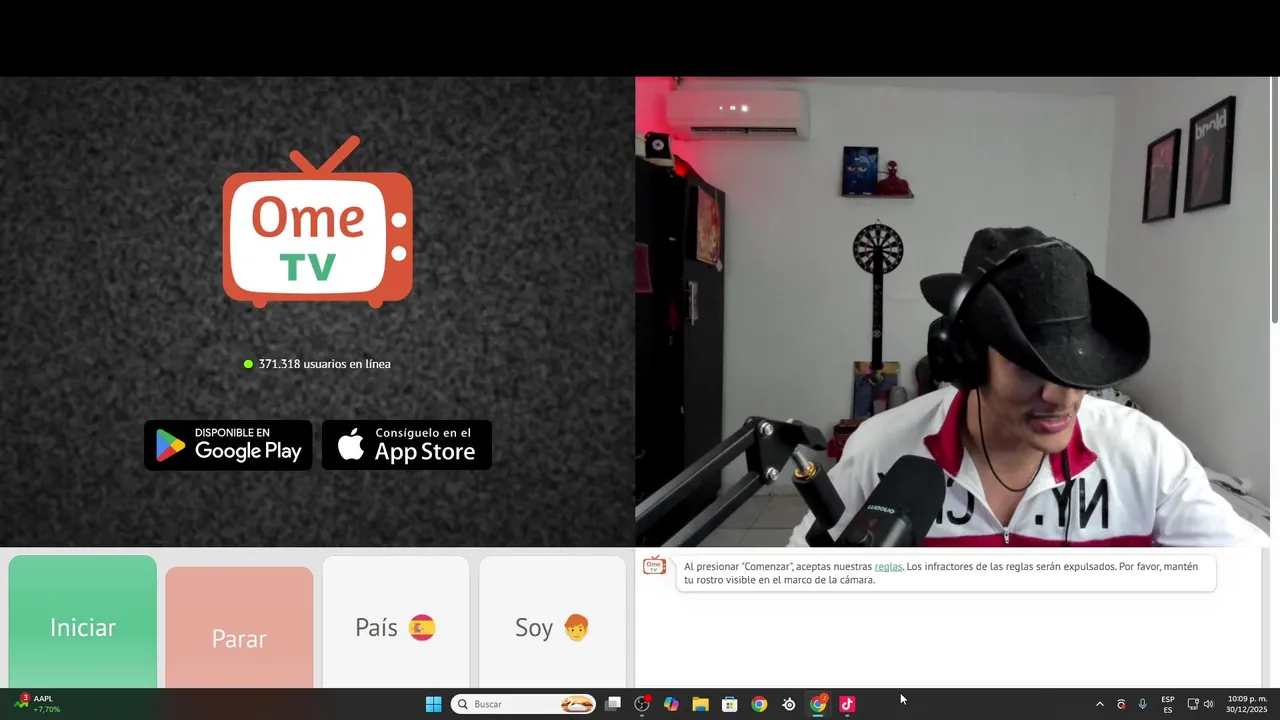Open the clock showing 10:09 p. m.
This screenshot has height=720, width=1280.
pos(1247,704)
